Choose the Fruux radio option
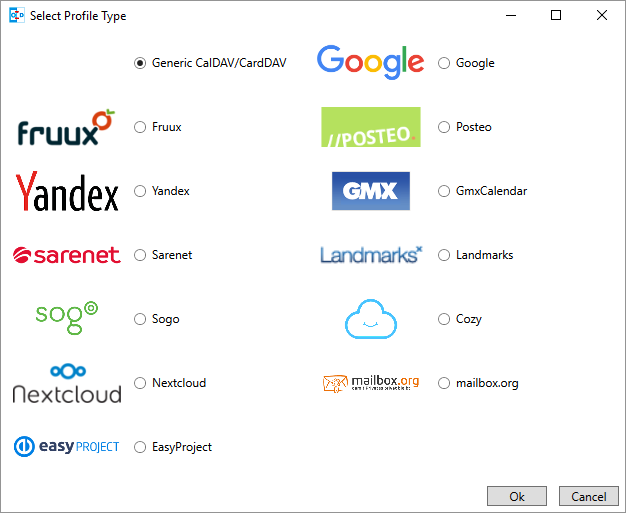626x513 pixels. [140, 127]
